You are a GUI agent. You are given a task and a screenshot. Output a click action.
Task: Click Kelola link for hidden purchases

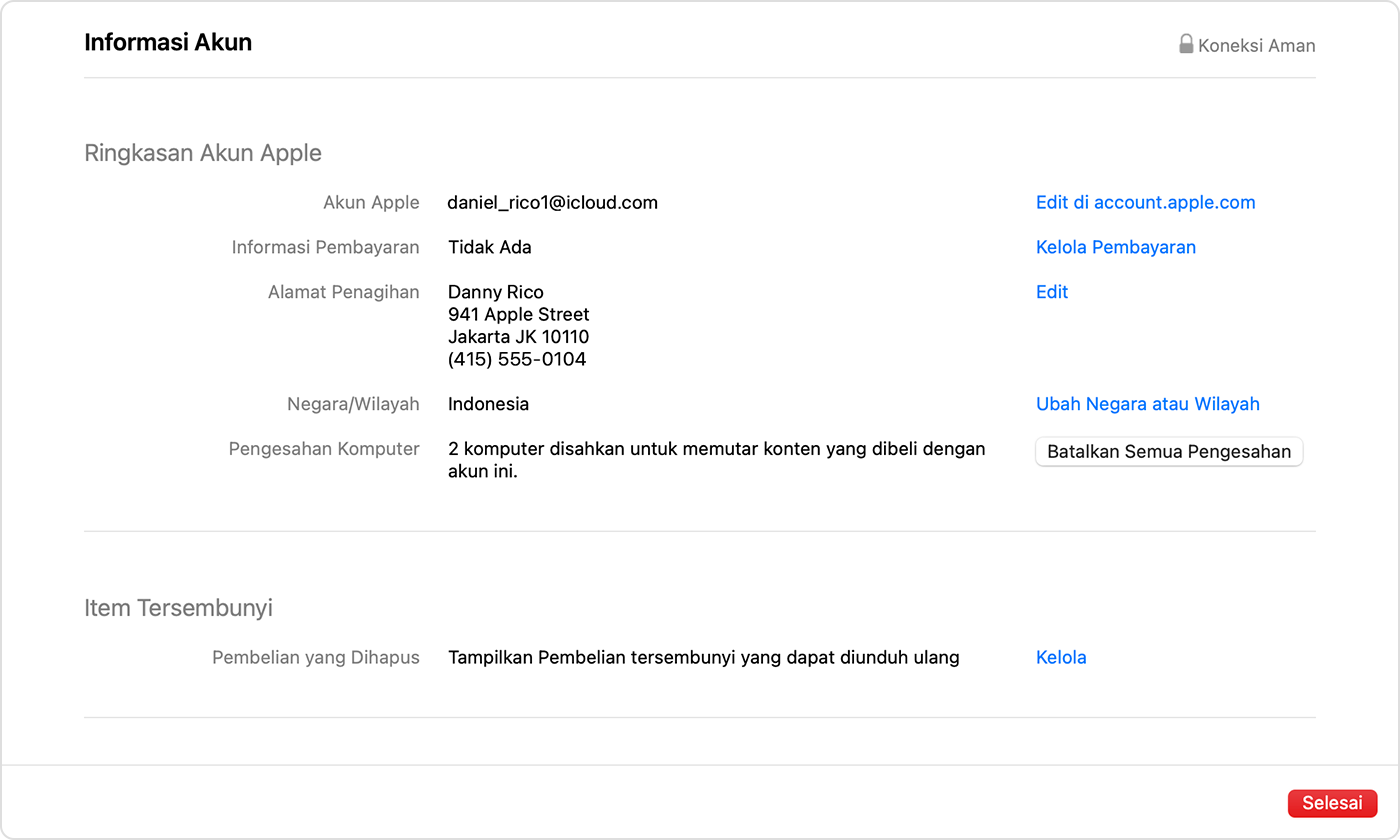click(1061, 657)
